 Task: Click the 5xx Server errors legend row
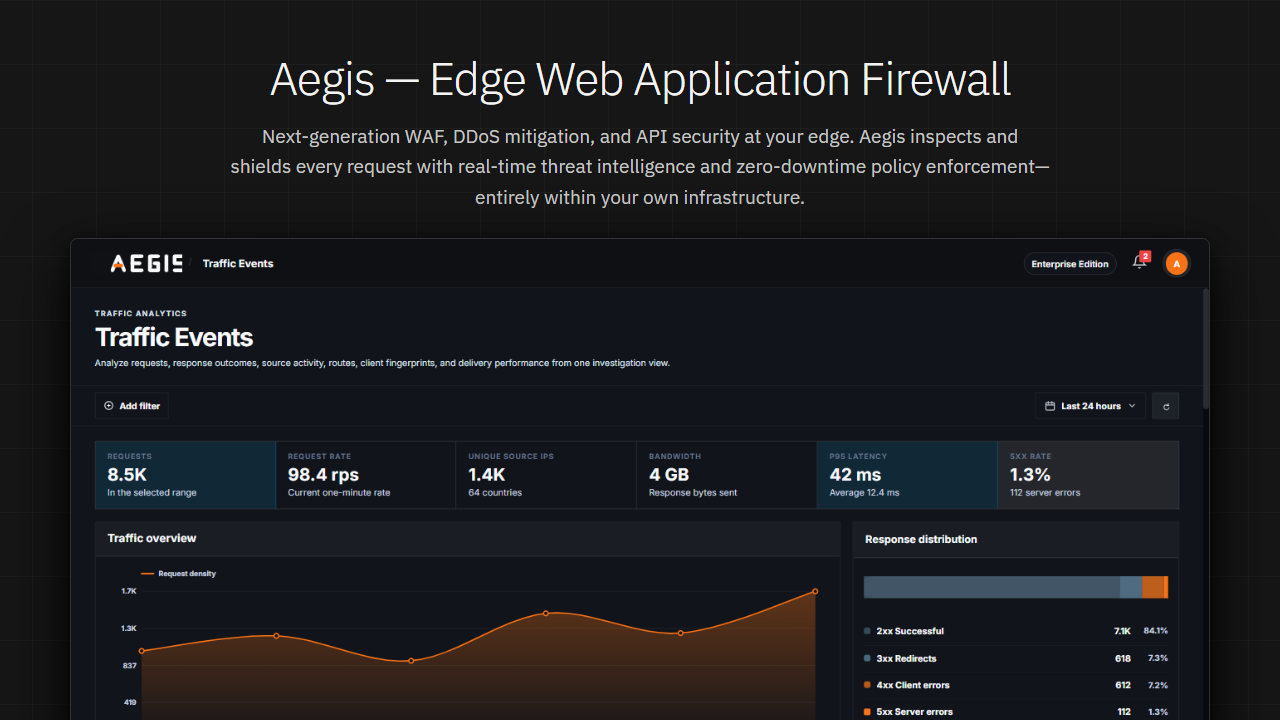pyautogui.click(x=1016, y=712)
